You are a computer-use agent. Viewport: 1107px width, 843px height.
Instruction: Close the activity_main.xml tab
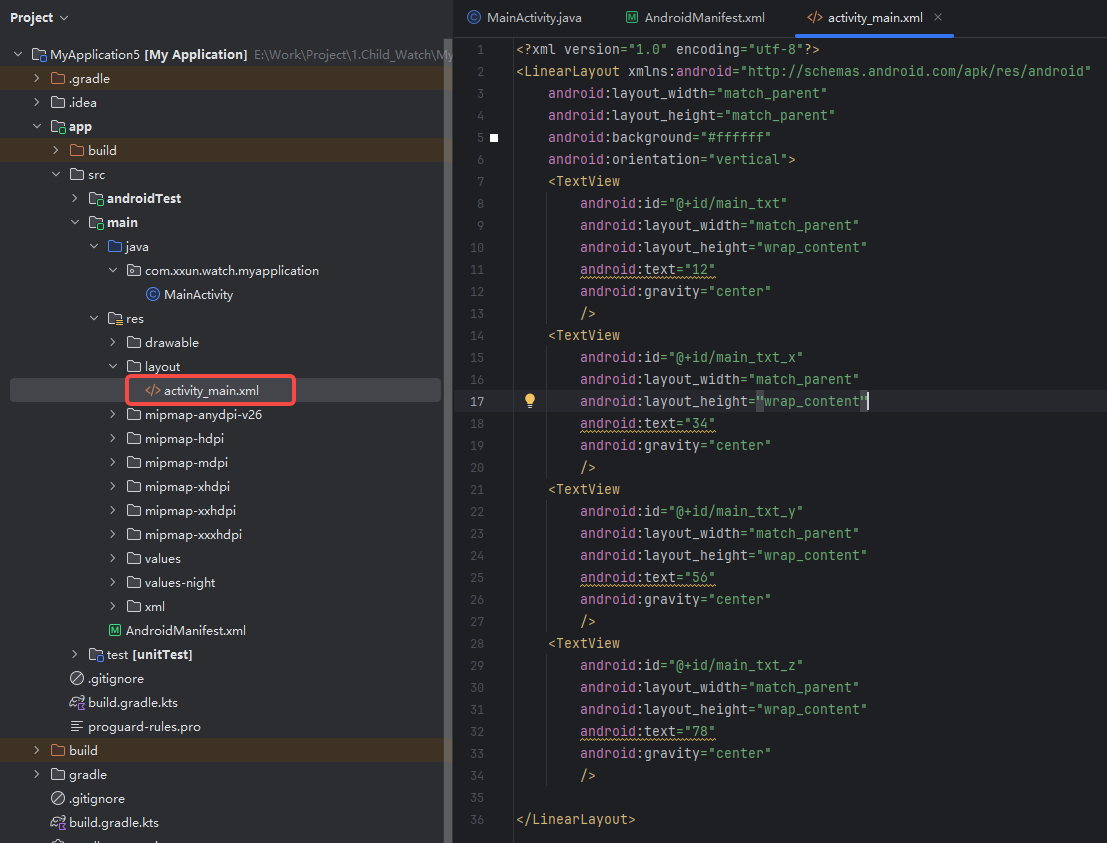coord(938,17)
